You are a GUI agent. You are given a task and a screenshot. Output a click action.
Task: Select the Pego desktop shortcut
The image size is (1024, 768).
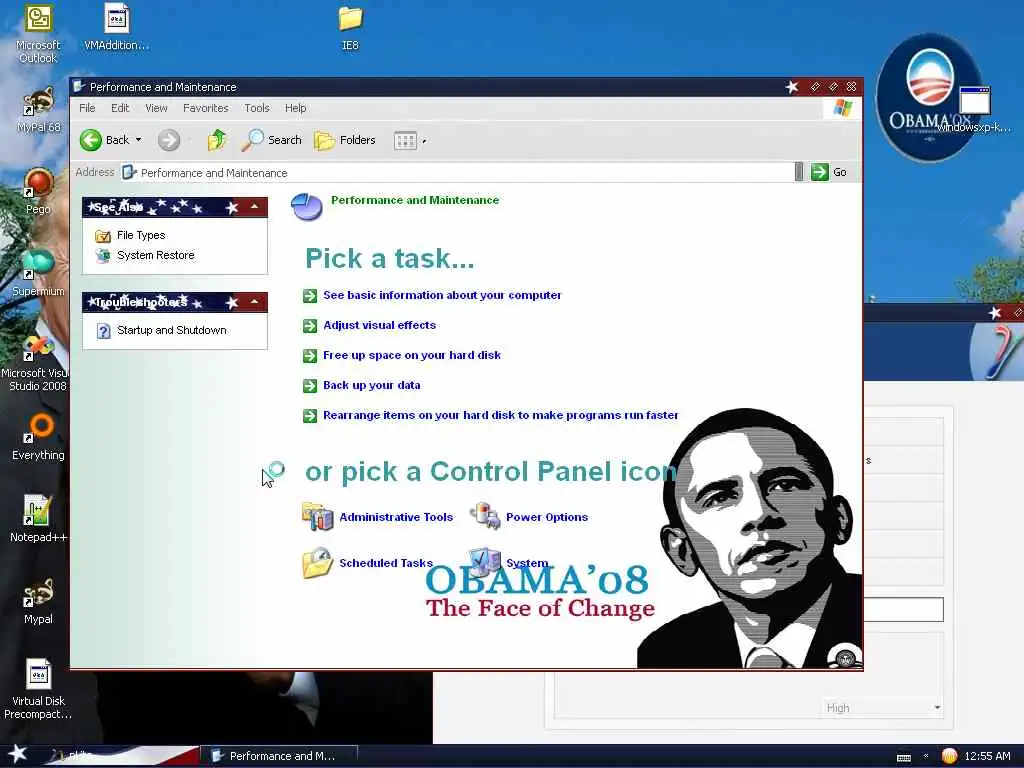click(38, 191)
